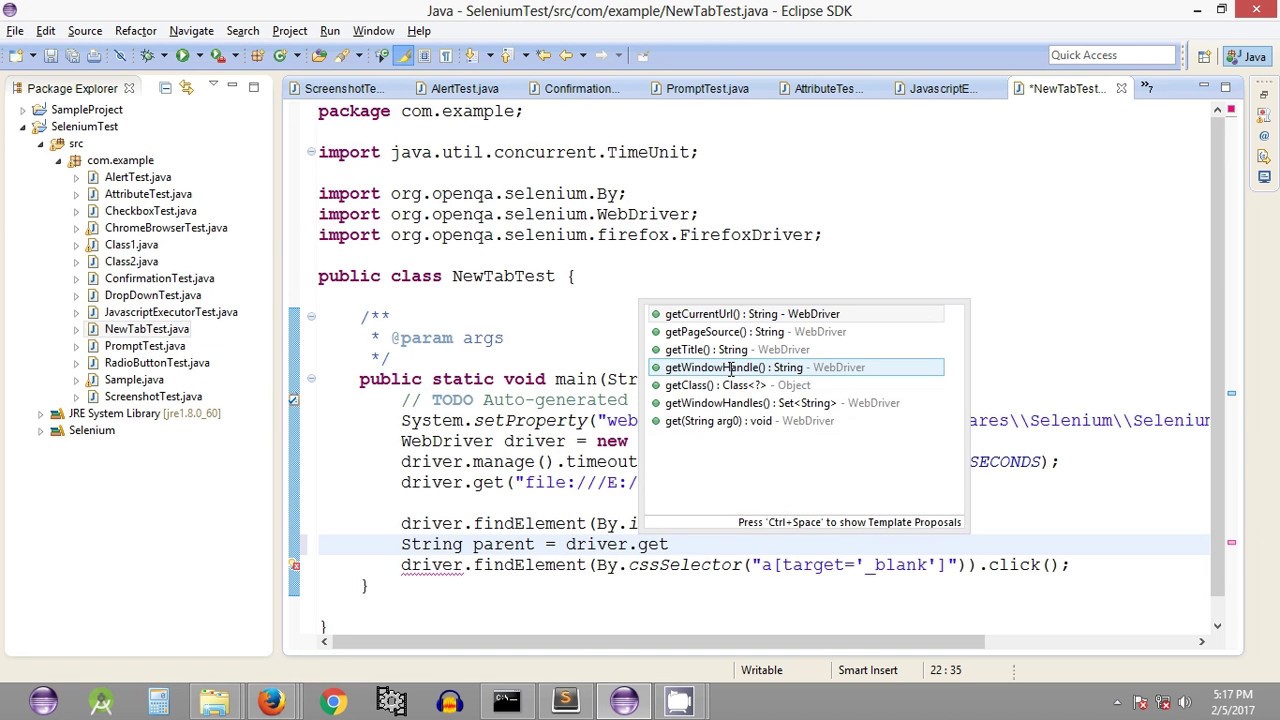Collapse the main method fold marker
Screen dimensions: 1280x720
pyautogui.click(x=311, y=379)
